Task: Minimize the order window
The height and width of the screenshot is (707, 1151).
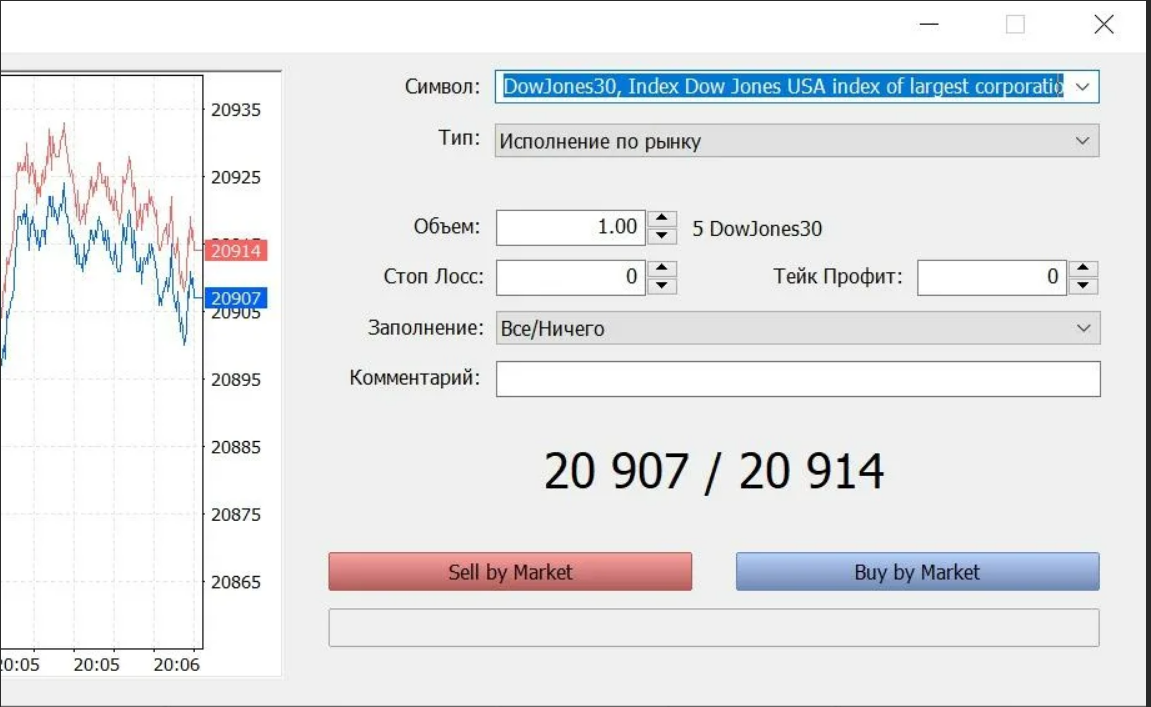Action: (929, 24)
